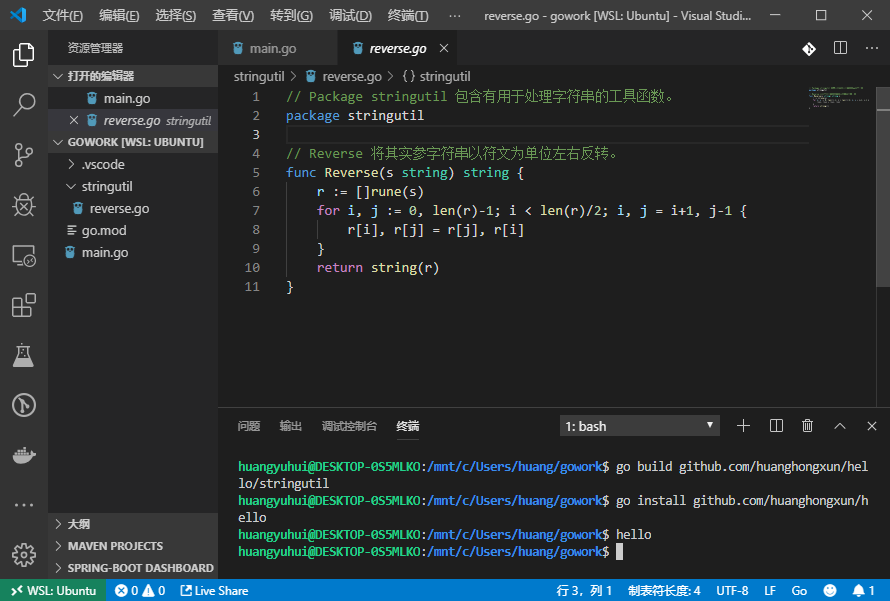Screen dimensions: 890x601
Task: Open main.go in GOWORK folder tree
Action: click(x=133, y=253)
